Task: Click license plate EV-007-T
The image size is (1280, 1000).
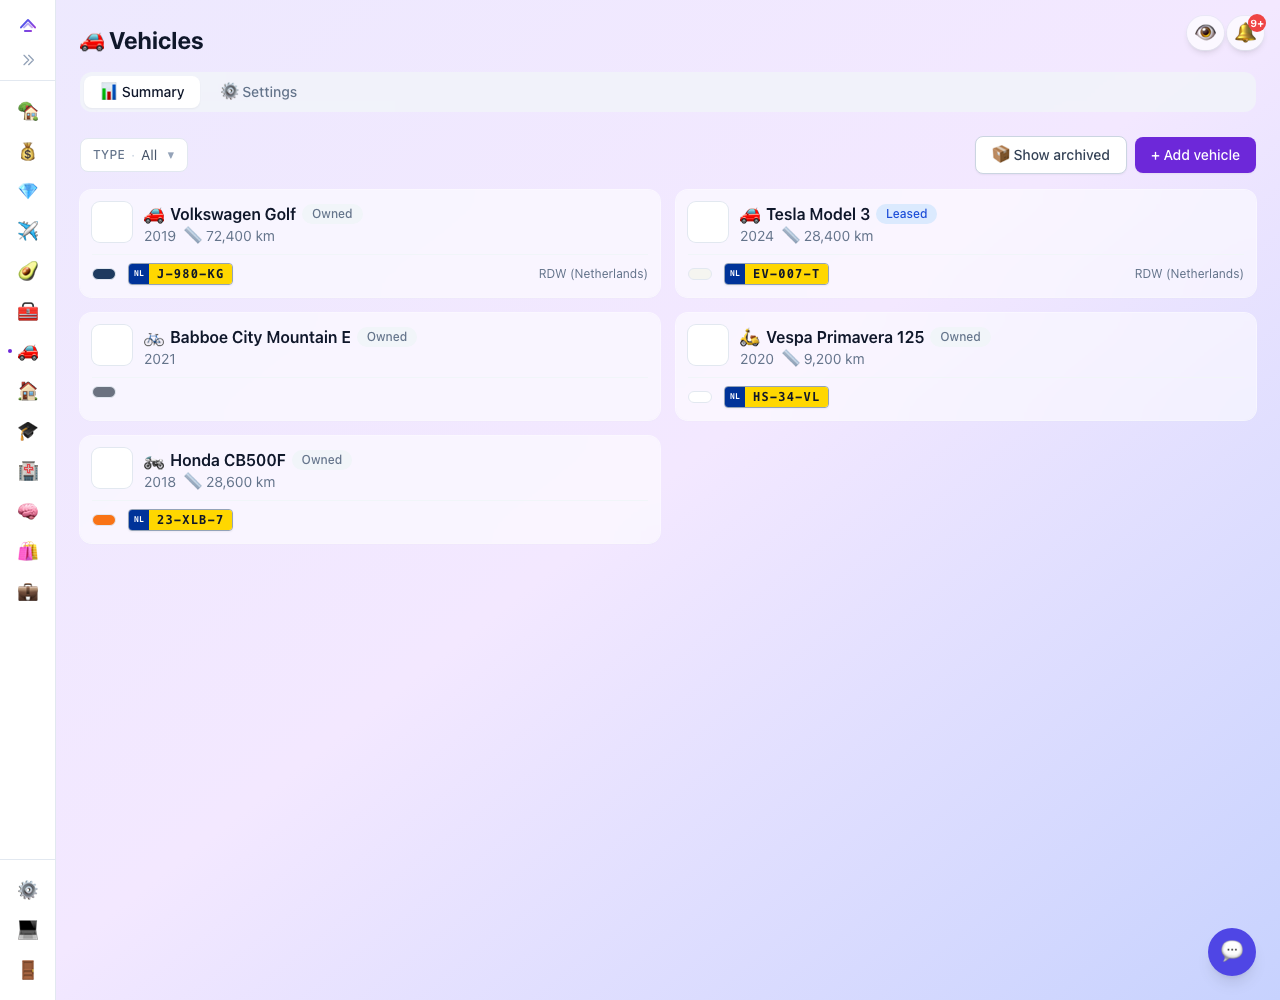Action: tap(776, 274)
